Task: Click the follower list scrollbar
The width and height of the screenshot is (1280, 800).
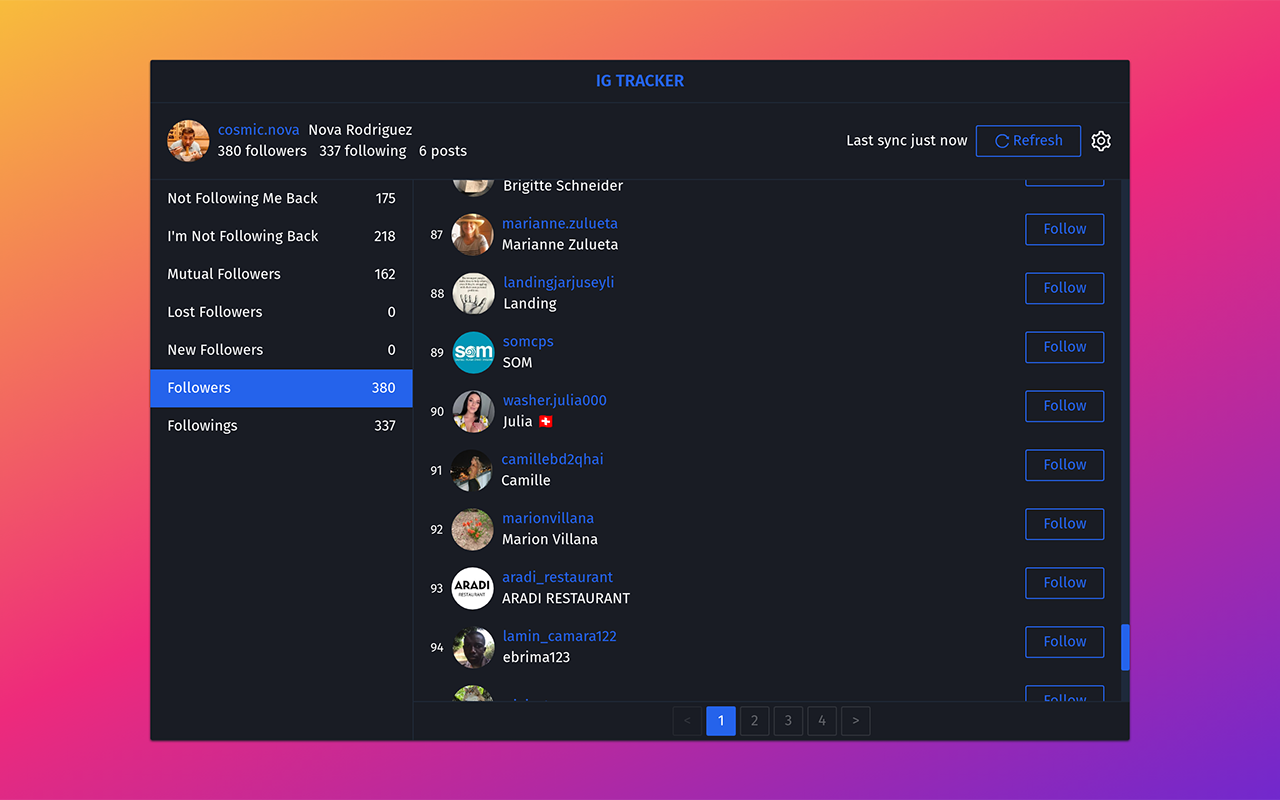Action: click(x=1127, y=647)
